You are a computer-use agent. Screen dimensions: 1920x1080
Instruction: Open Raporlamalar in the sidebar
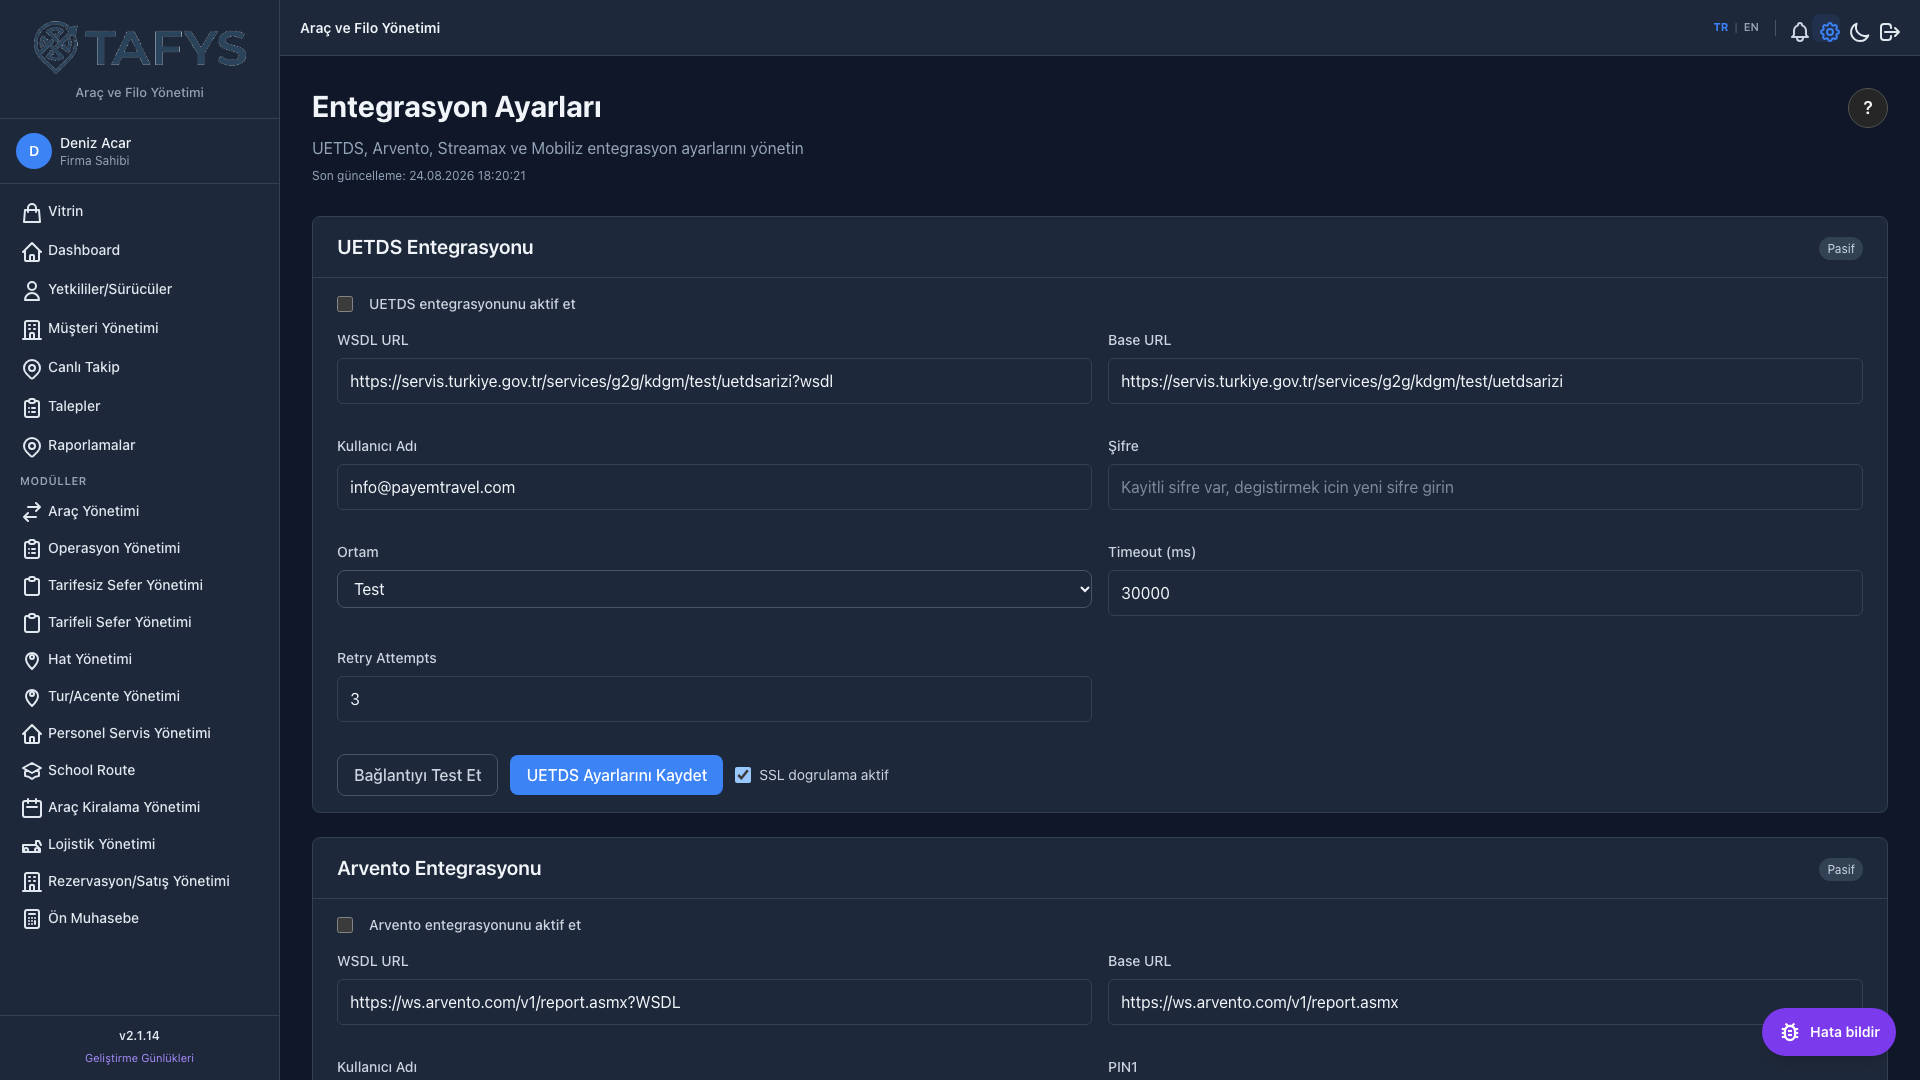[139, 445]
